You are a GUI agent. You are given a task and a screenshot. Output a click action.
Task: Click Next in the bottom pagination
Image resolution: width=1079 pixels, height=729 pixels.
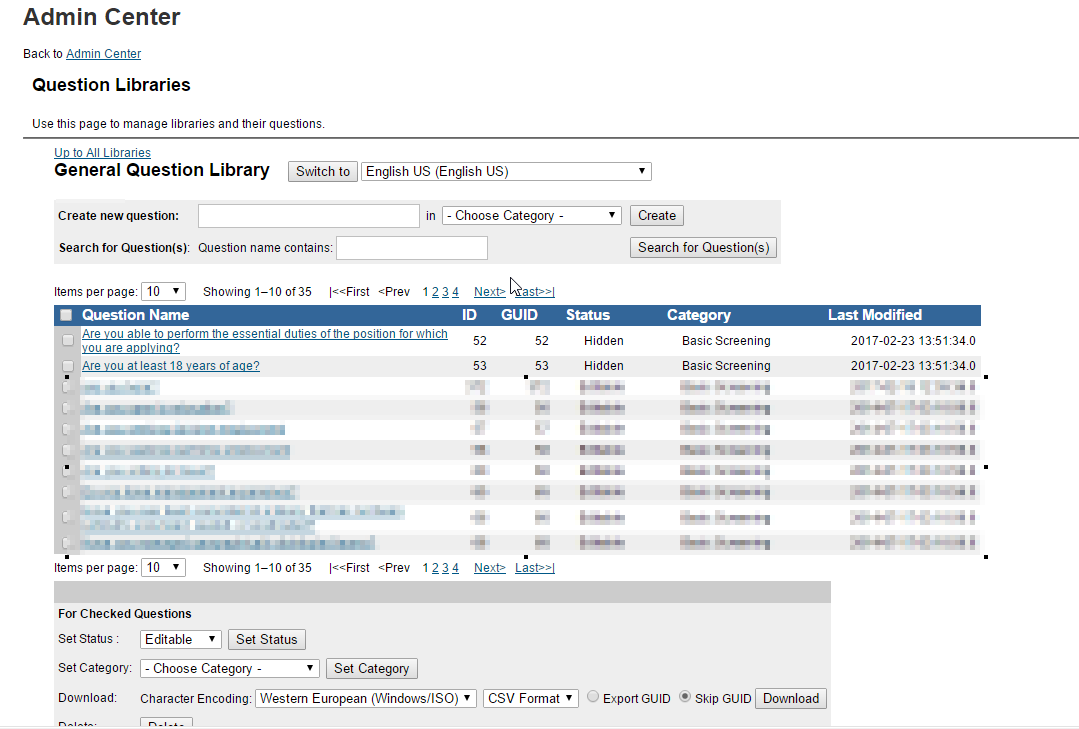[489, 568]
